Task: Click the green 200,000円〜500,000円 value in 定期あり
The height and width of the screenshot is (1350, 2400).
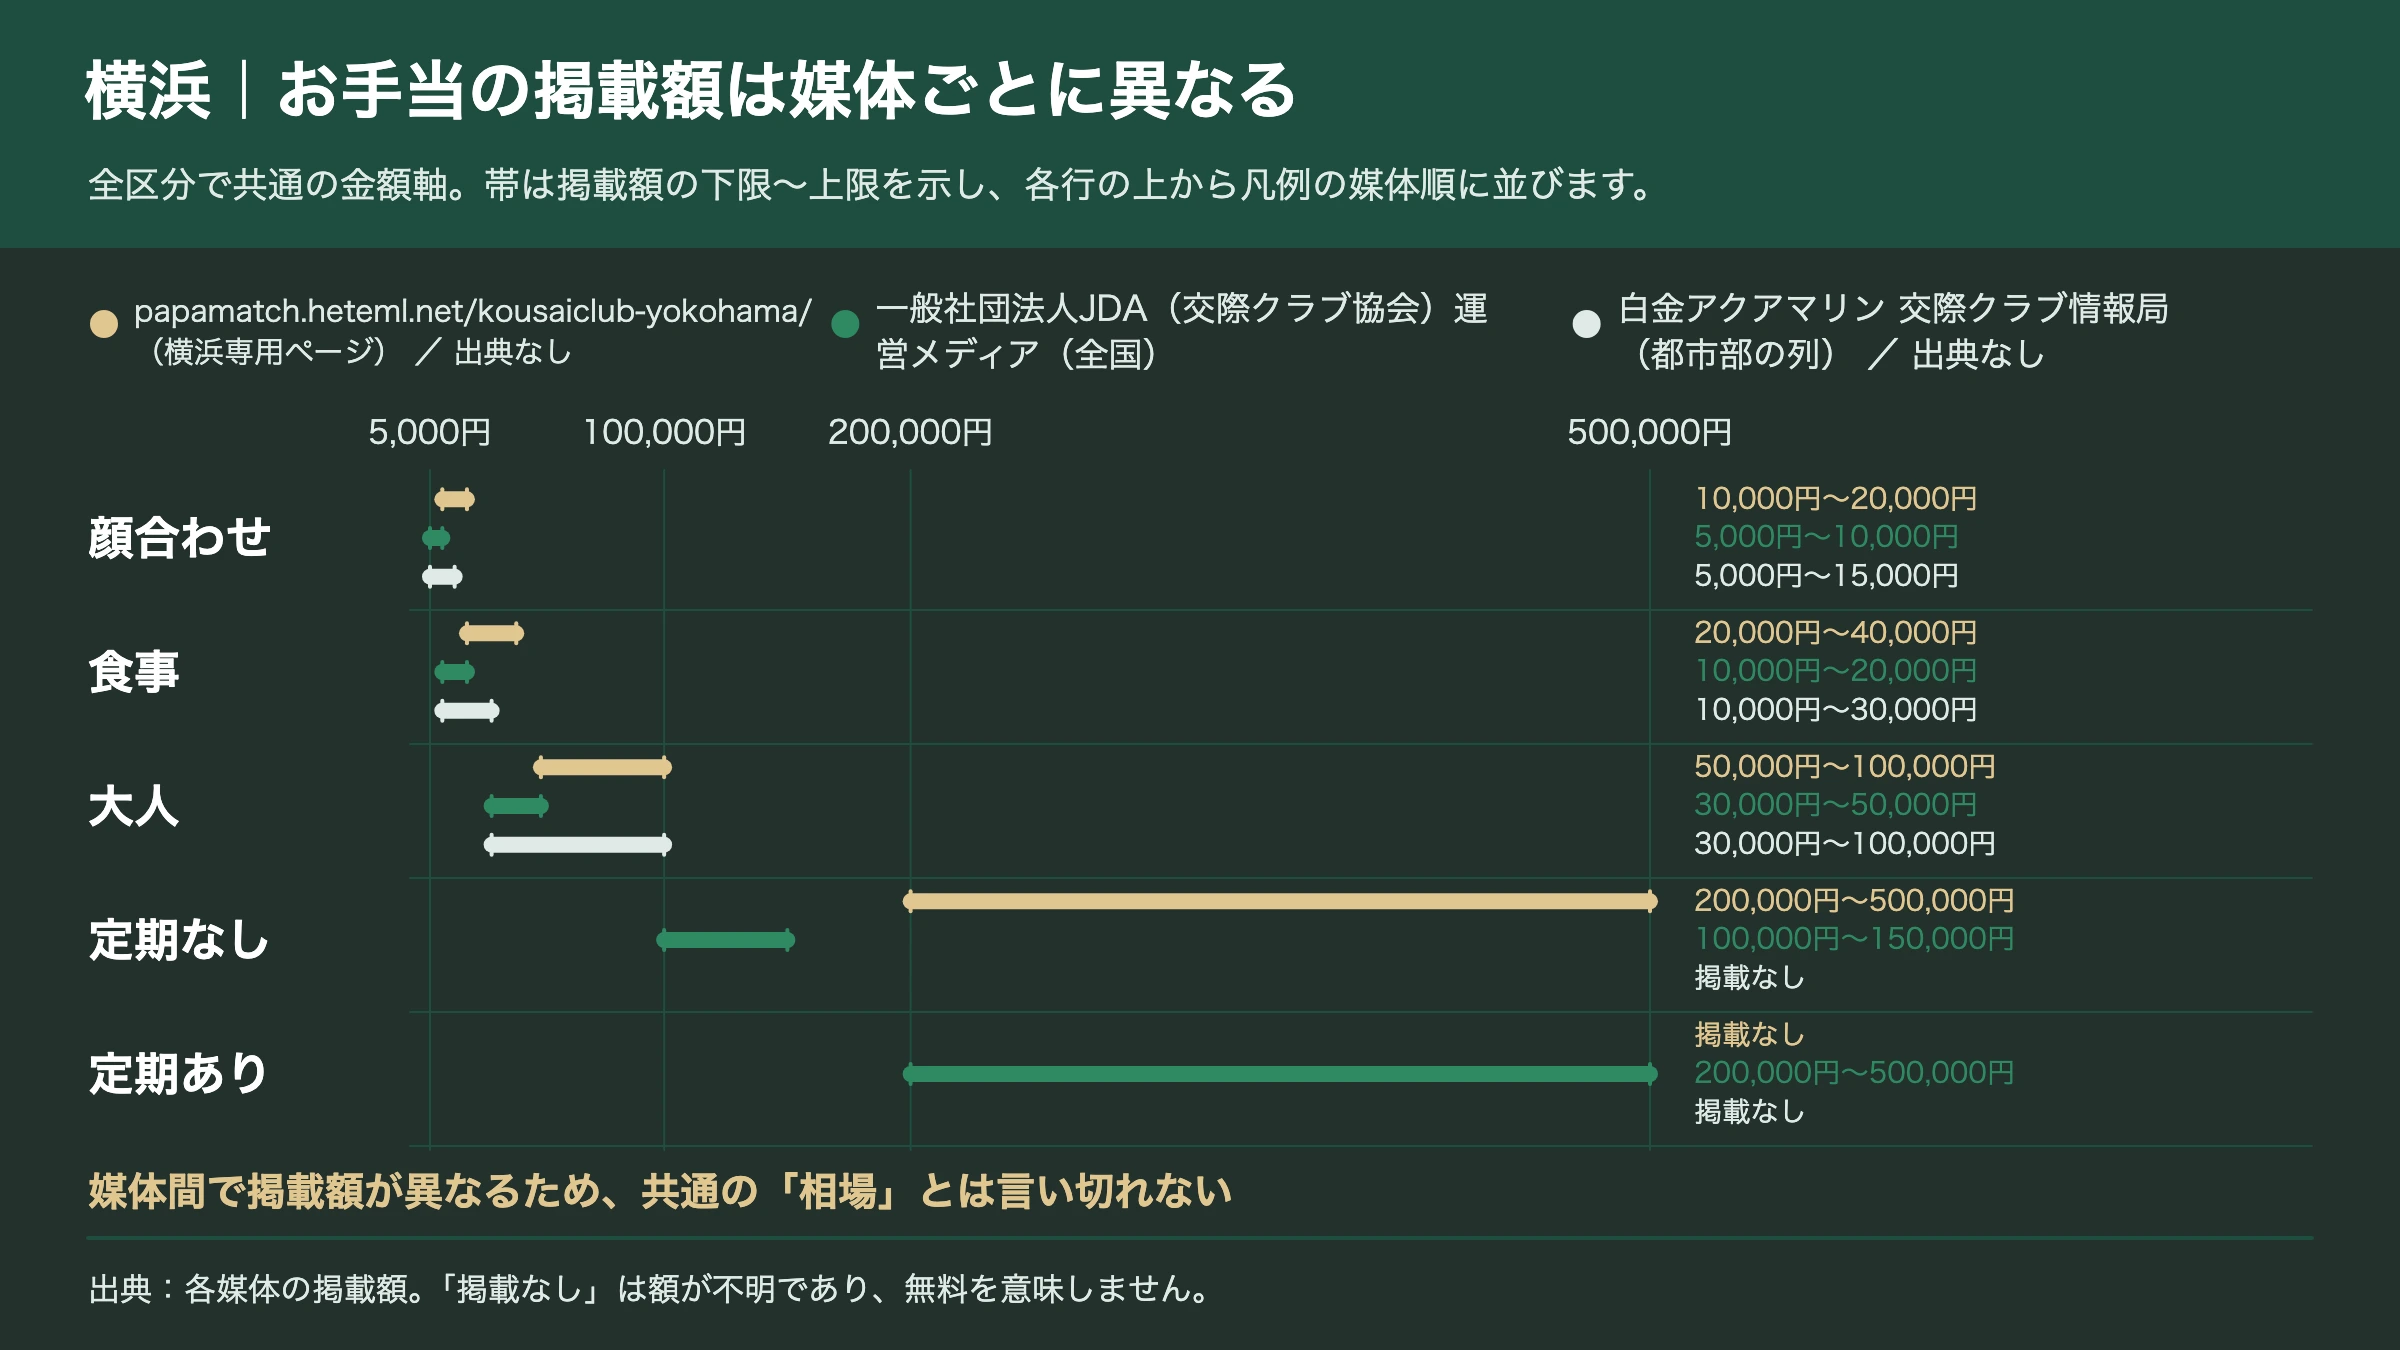Action: pos(1854,1072)
